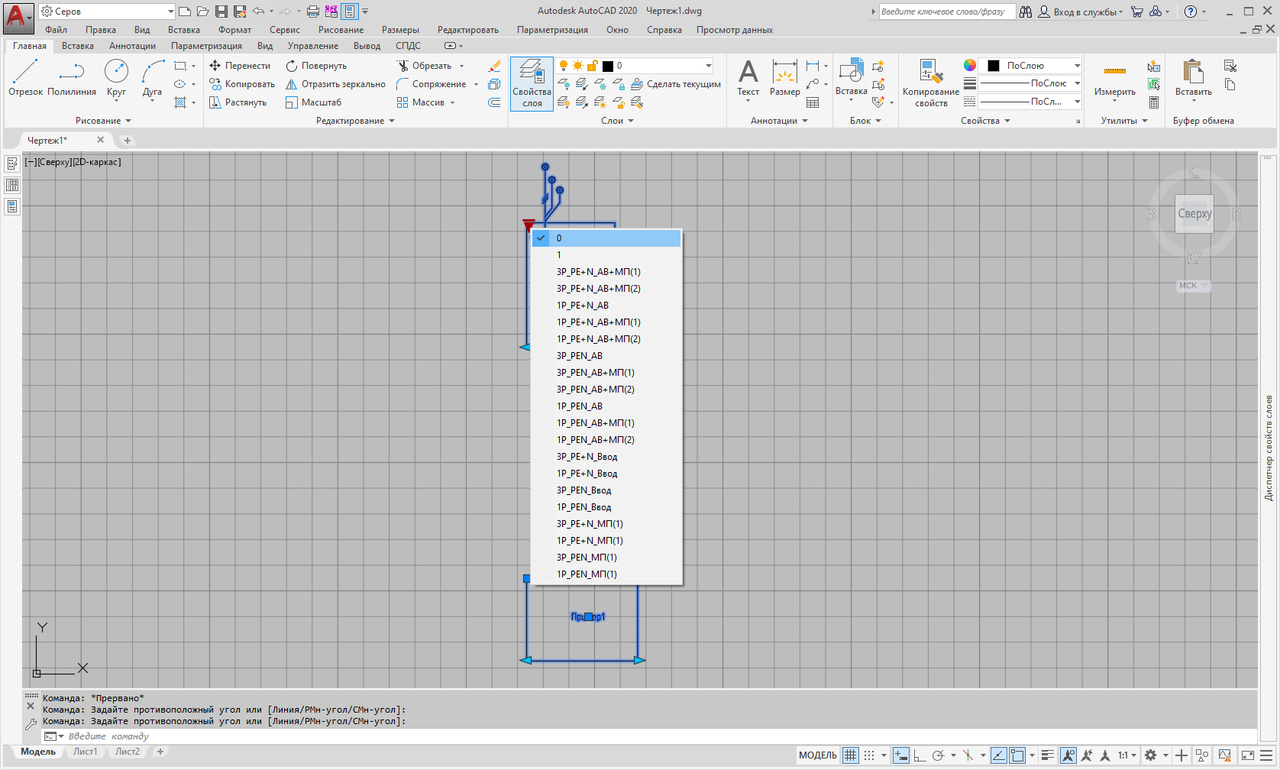Select the Отрезок line tool
Viewport: 1280px width, 770px height.
click(25, 79)
